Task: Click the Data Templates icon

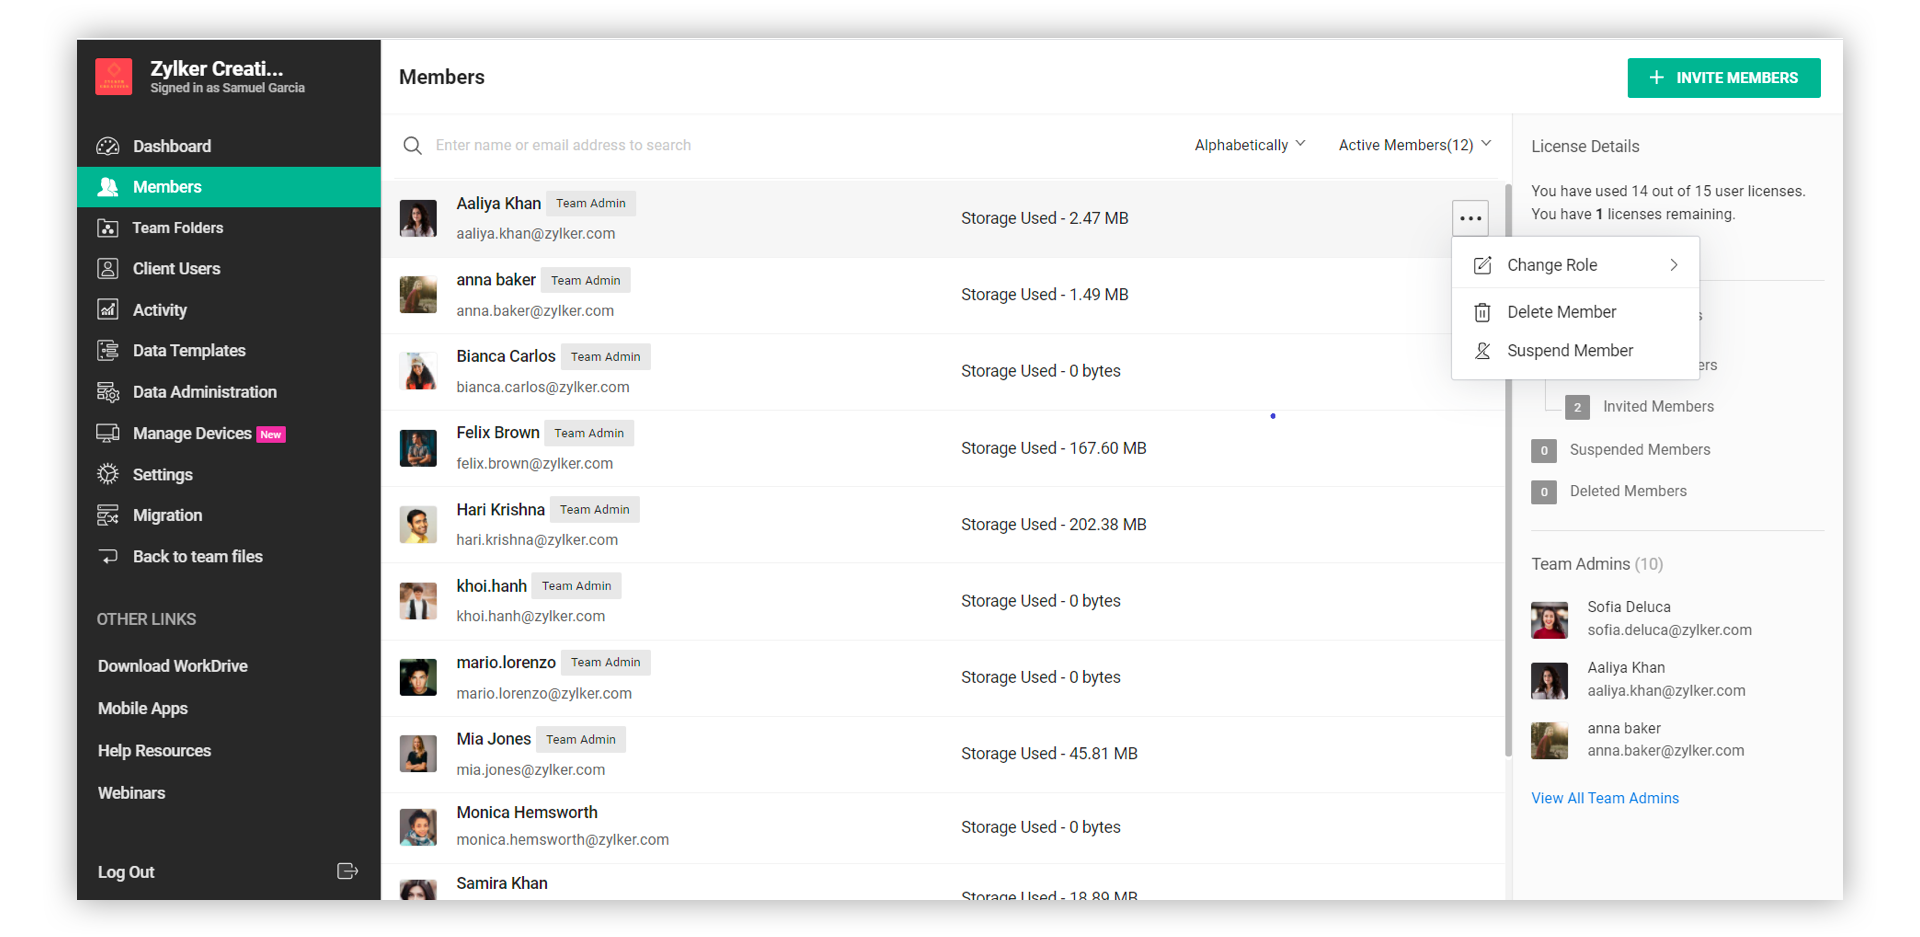Action: coord(108,351)
